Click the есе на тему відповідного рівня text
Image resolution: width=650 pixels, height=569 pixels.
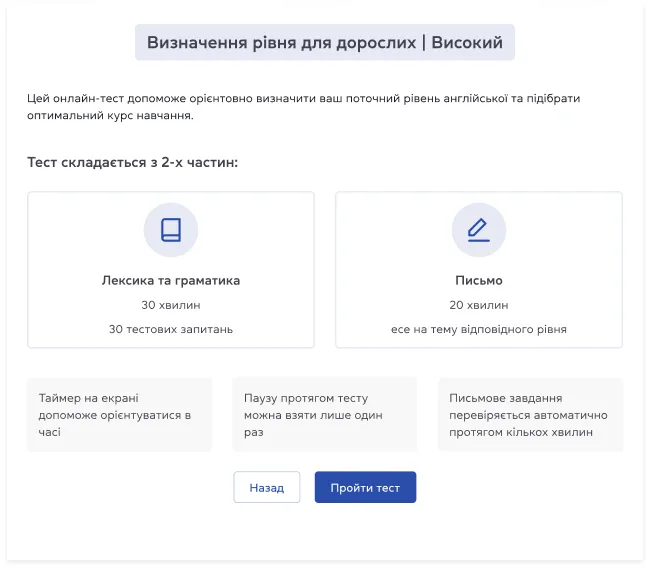pos(478,329)
